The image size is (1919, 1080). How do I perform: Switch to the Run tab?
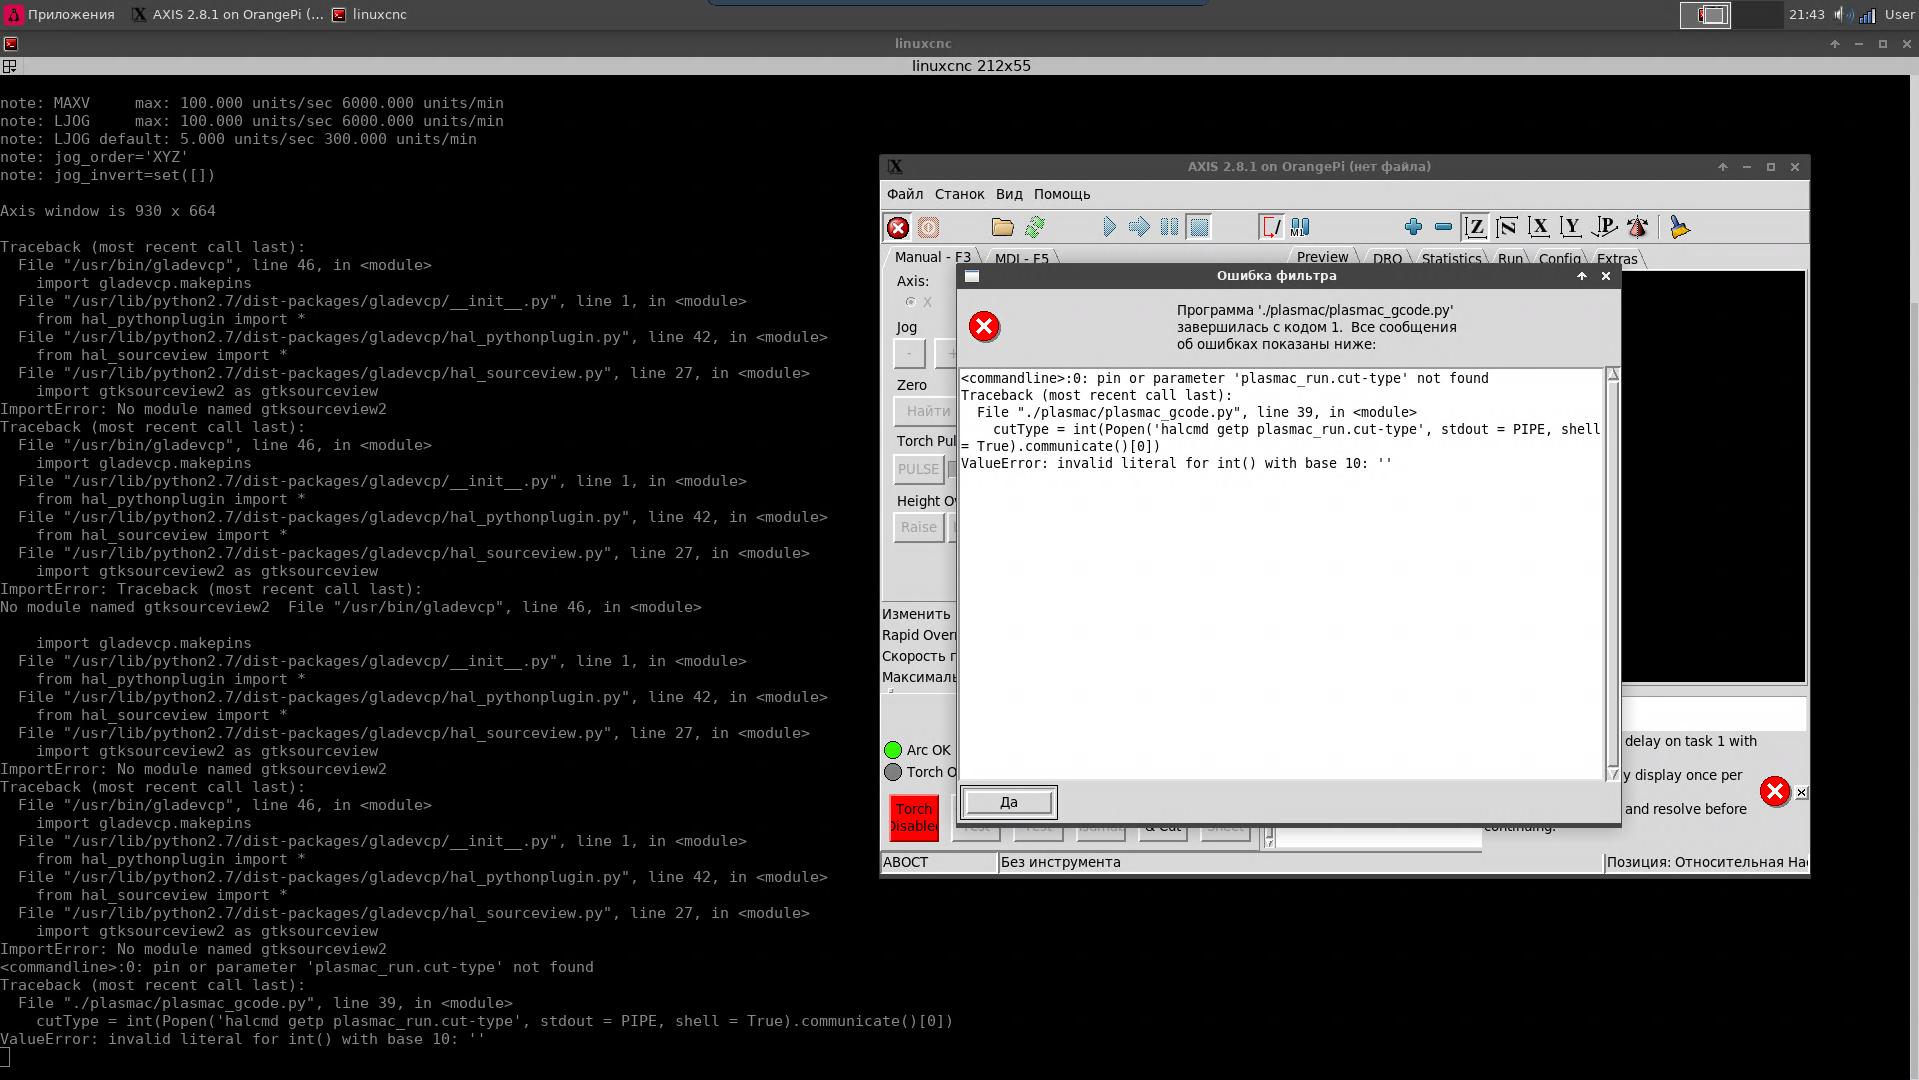(x=1510, y=258)
